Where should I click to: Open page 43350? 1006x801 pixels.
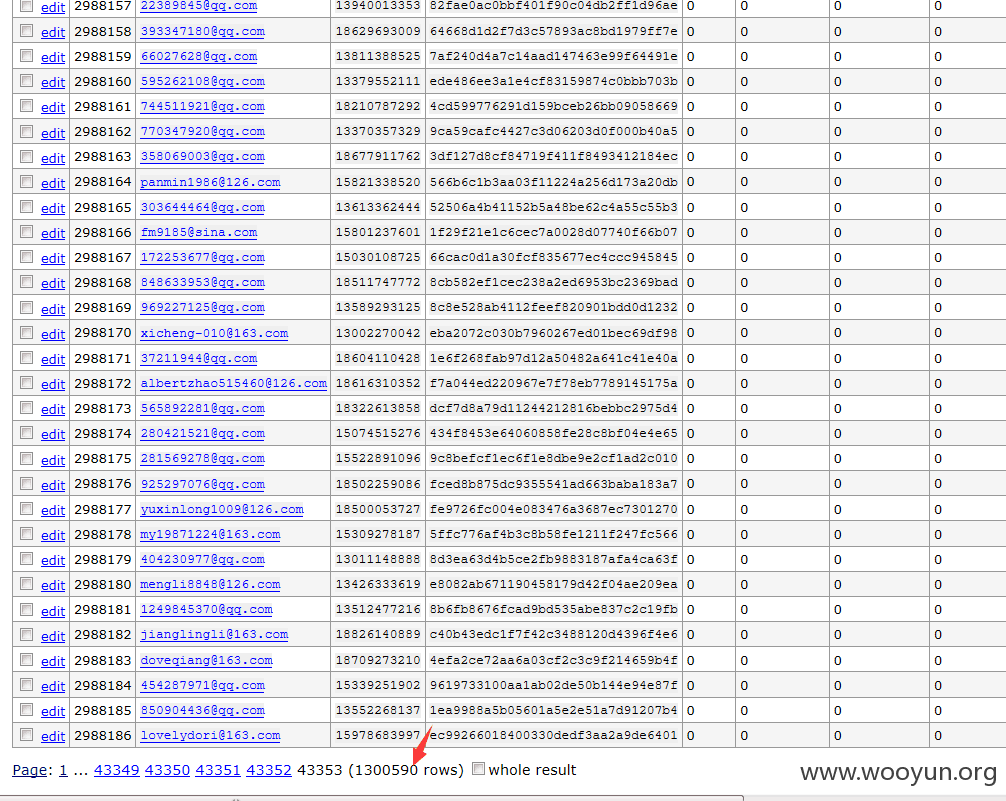pos(167,770)
